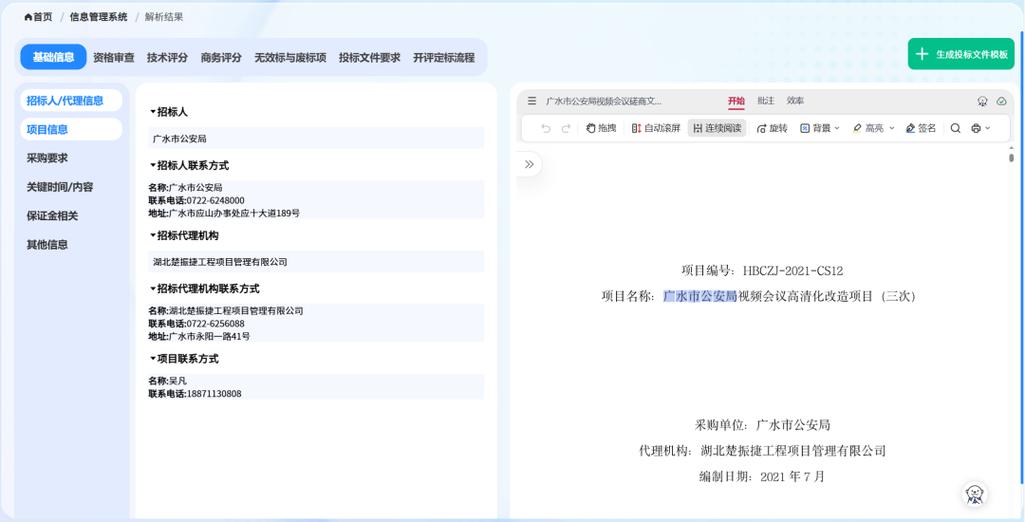Collapse the 招标人联系方式 section
This screenshot has height=522, width=1025.
point(153,165)
